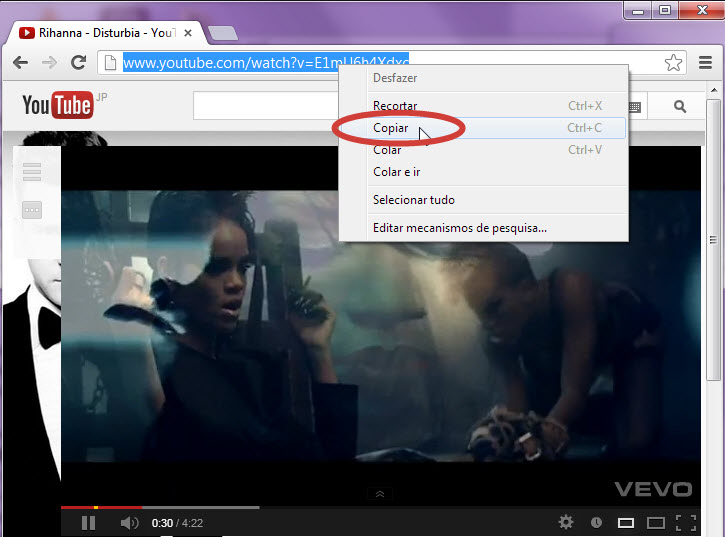The height and width of the screenshot is (537, 725).
Task: Seek on the red video progress bar
Action: pos(101,507)
